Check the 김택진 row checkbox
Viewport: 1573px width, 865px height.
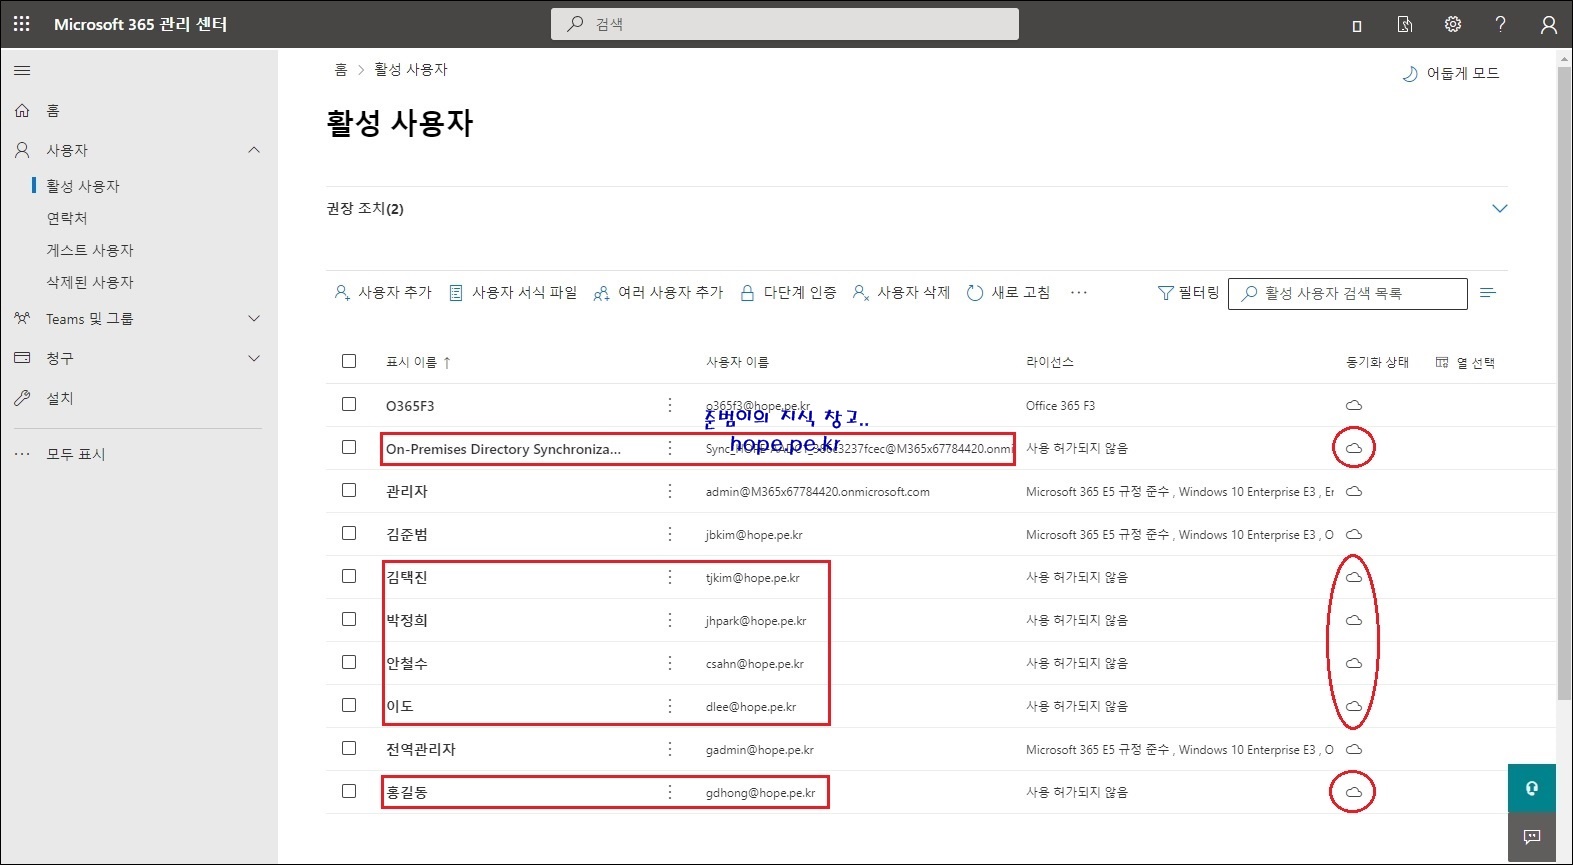click(349, 576)
